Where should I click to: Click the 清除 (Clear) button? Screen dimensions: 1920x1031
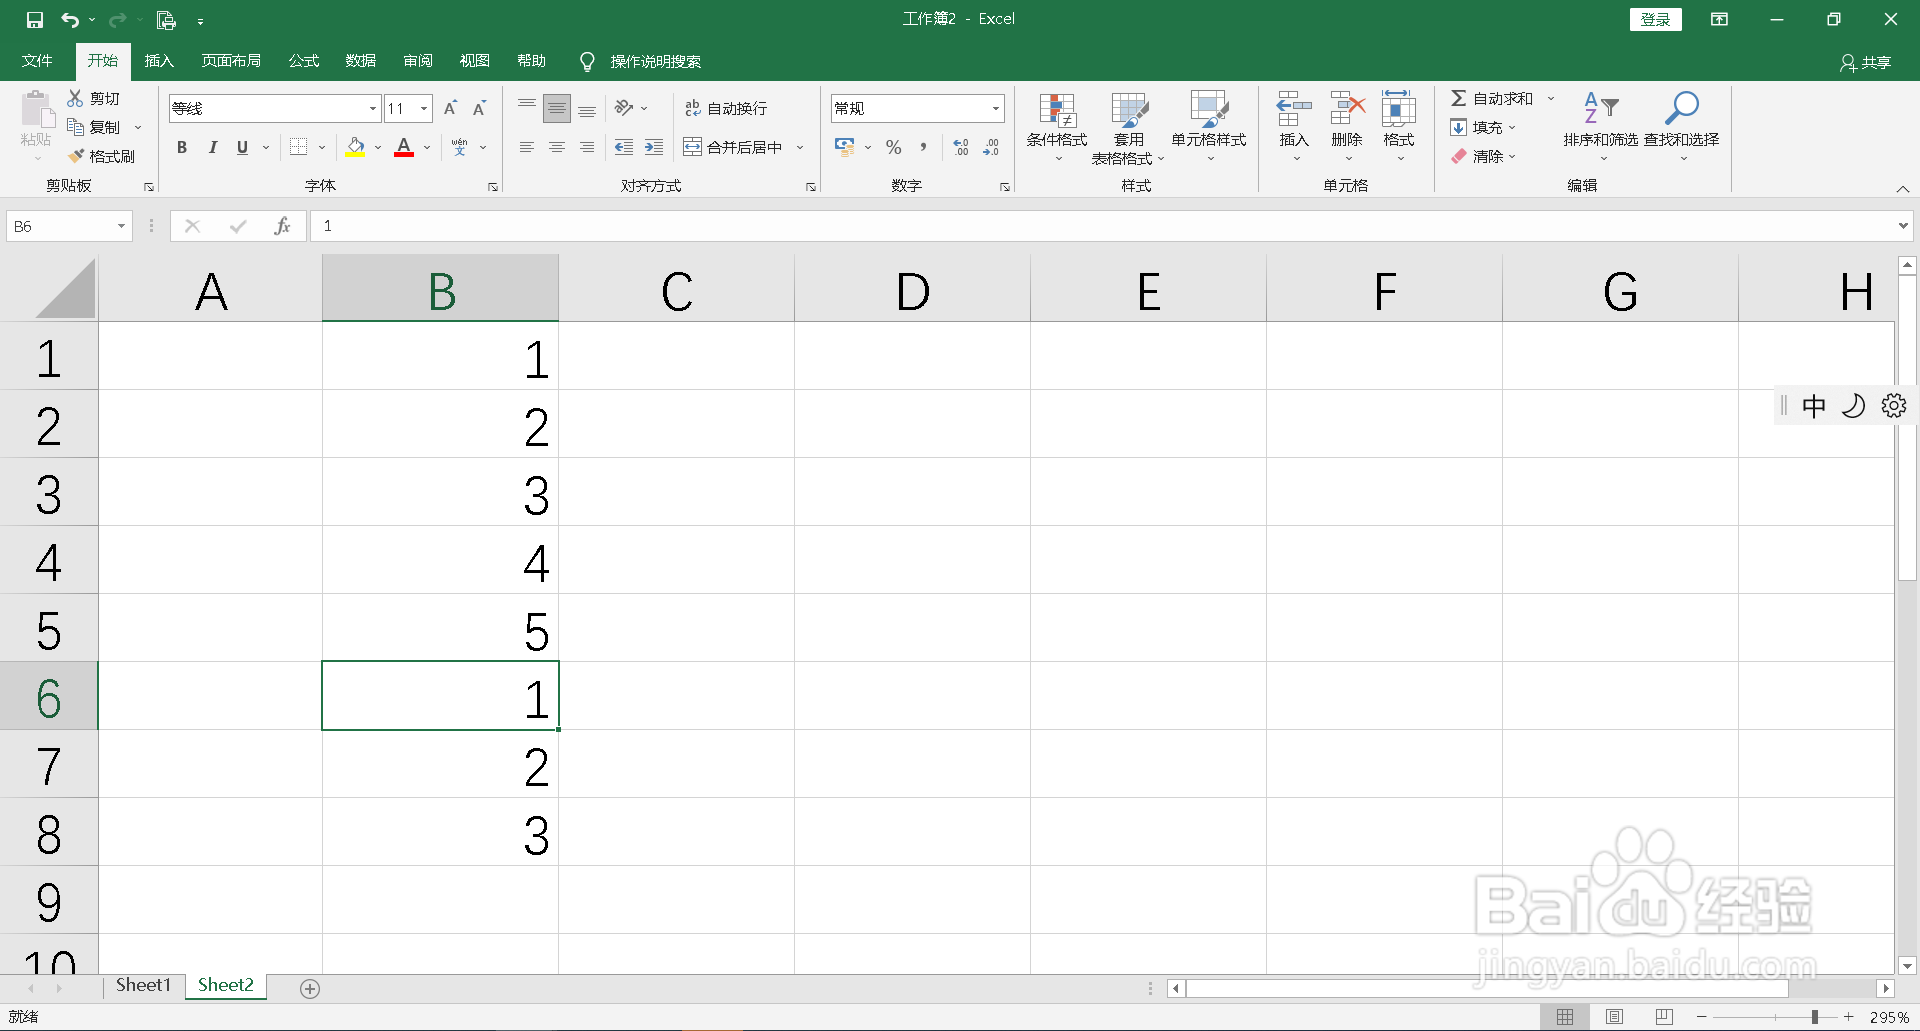point(1477,156)
